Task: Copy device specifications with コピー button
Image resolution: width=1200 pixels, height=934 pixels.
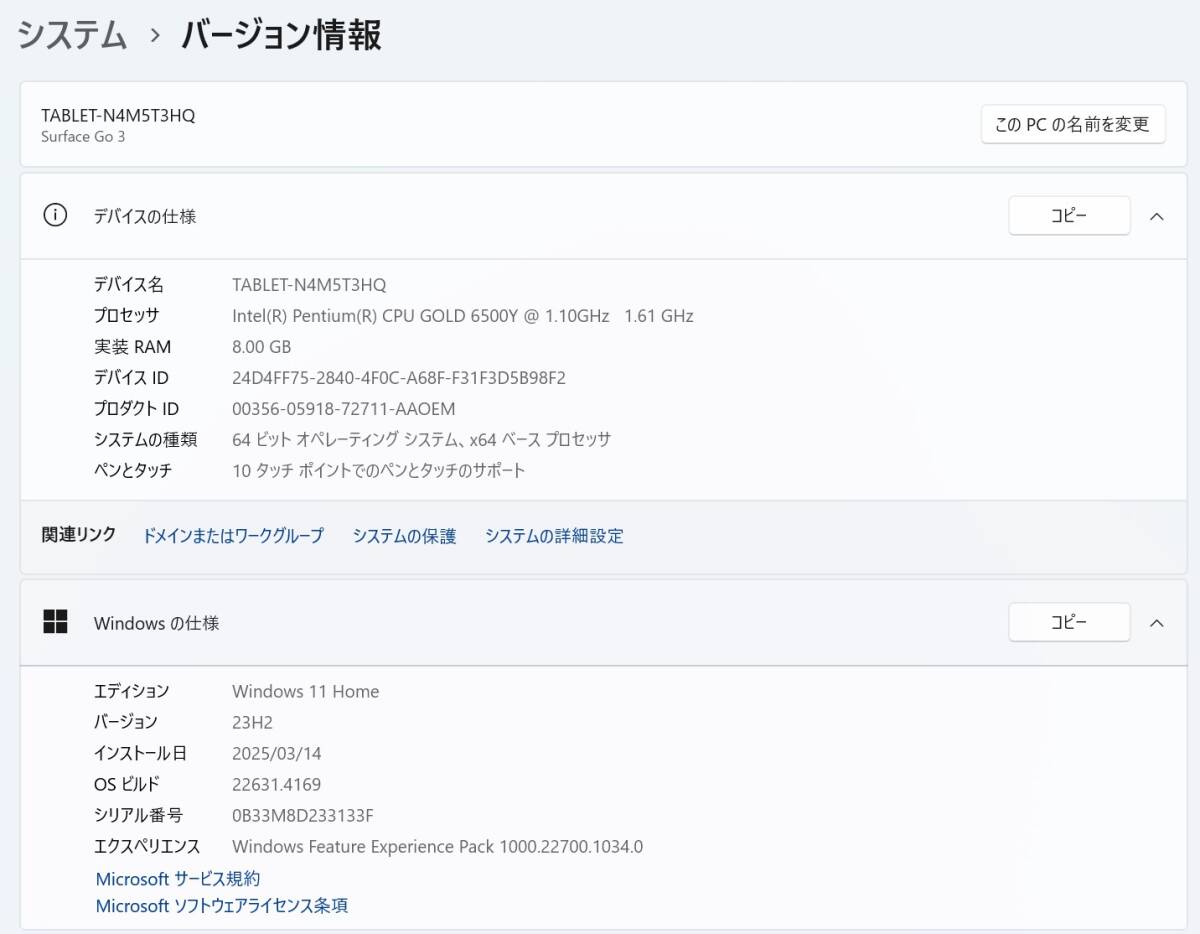Action: [x=1069, y=216]
